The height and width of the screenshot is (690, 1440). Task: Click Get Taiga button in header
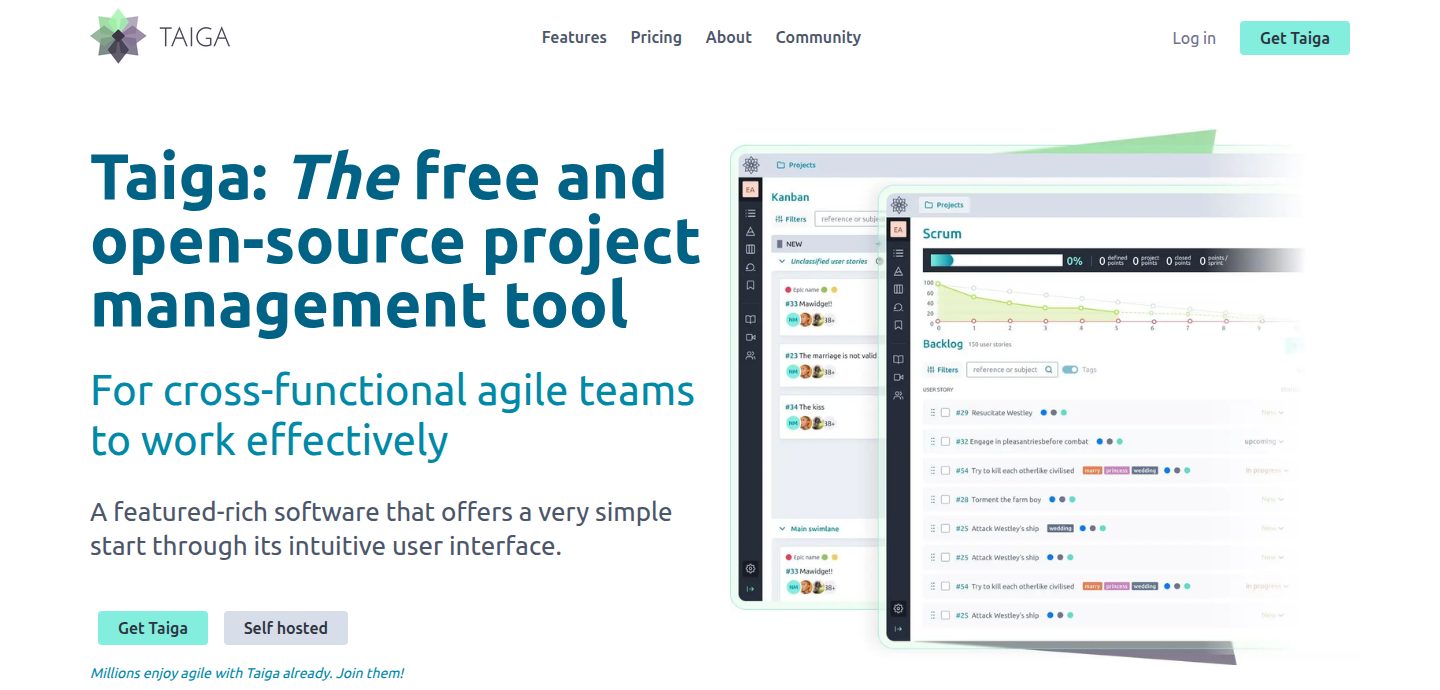click(1295, 38)
